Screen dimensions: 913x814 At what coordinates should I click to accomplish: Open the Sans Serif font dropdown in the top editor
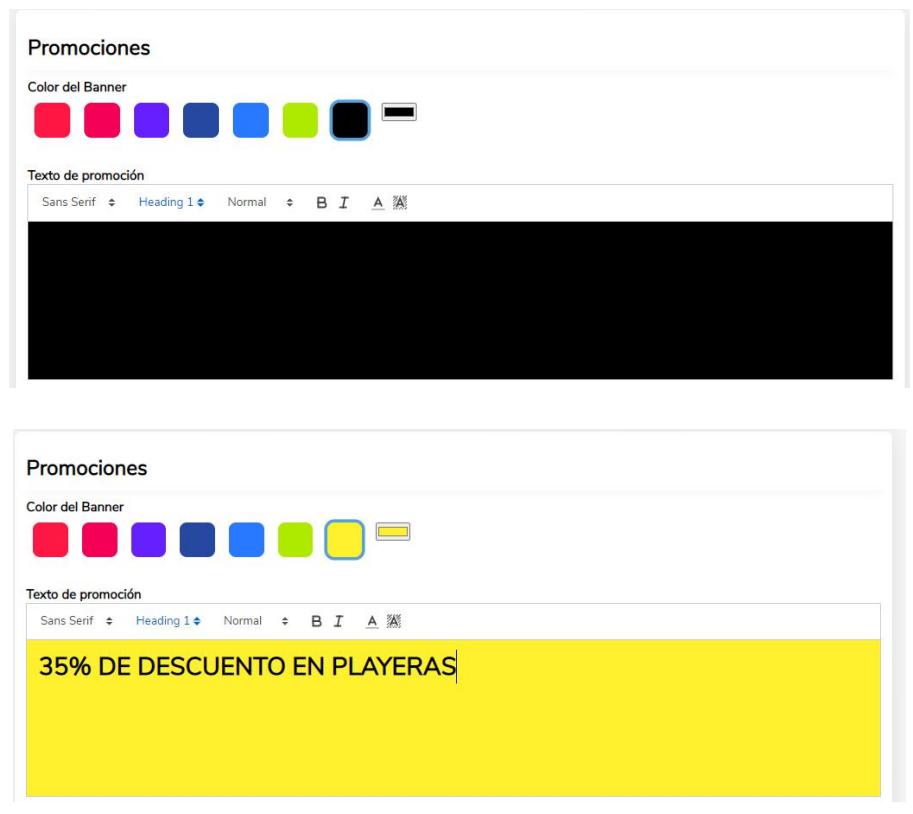click(78, 202)
